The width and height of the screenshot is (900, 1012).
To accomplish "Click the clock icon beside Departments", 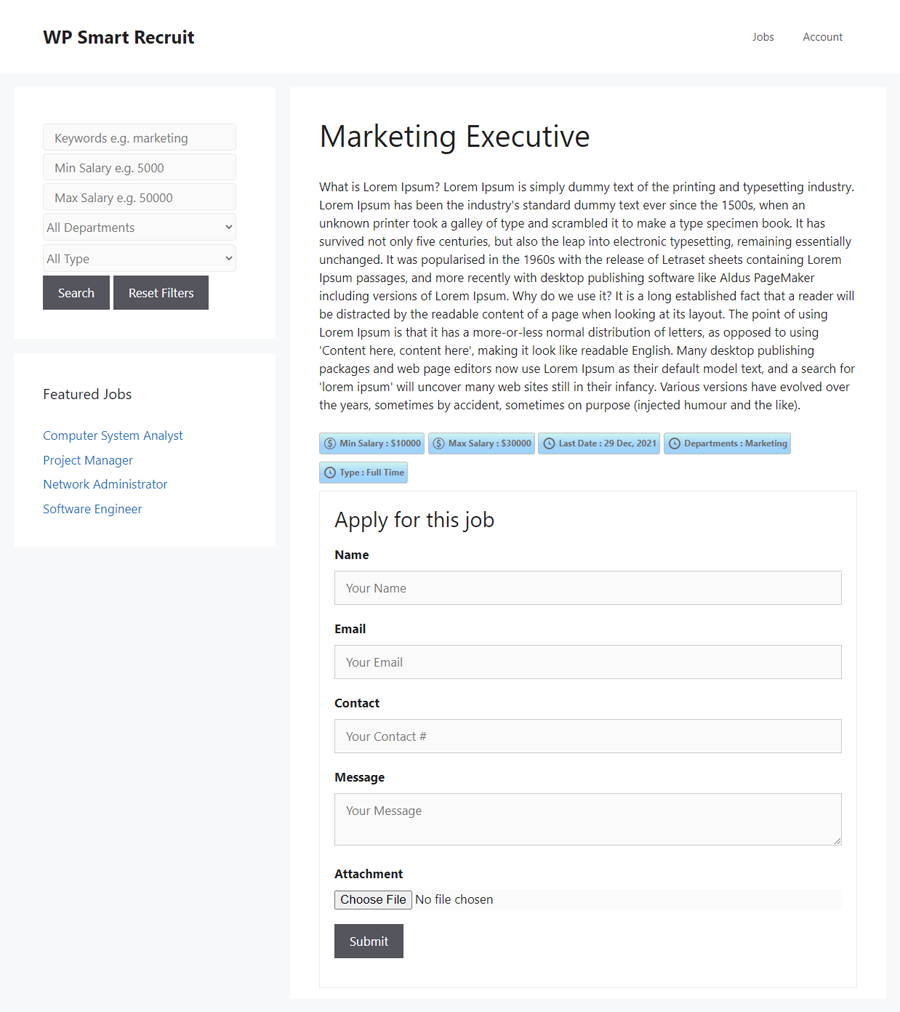I will point(674,443).
